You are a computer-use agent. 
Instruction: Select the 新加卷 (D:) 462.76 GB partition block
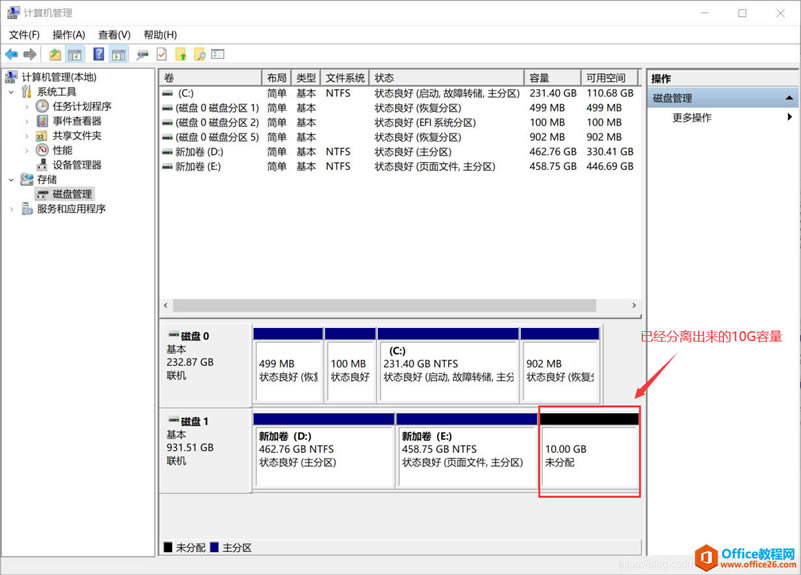(324, 450)
